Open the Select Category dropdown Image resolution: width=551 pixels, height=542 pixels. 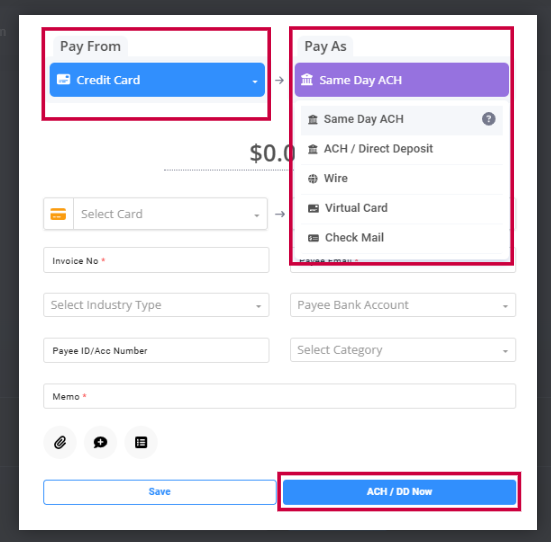pos(403,350)
